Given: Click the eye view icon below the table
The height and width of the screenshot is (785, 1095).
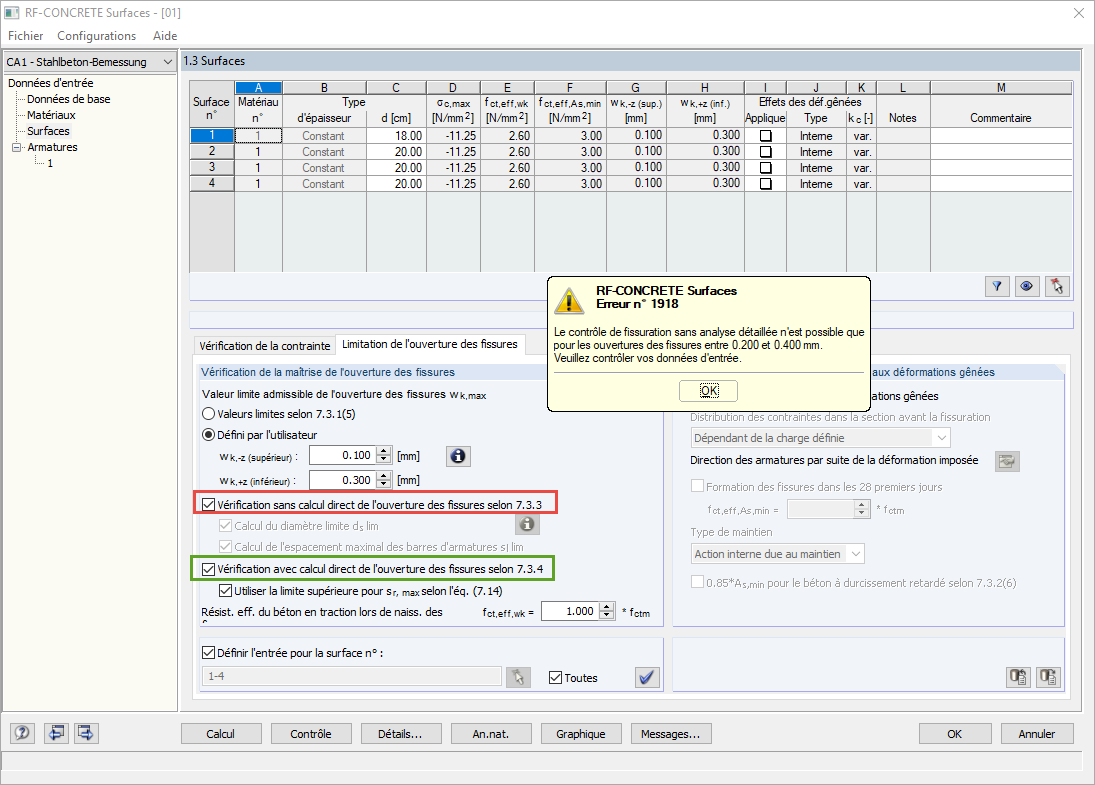Looking at the screenshot, I should click(1027, 286).
